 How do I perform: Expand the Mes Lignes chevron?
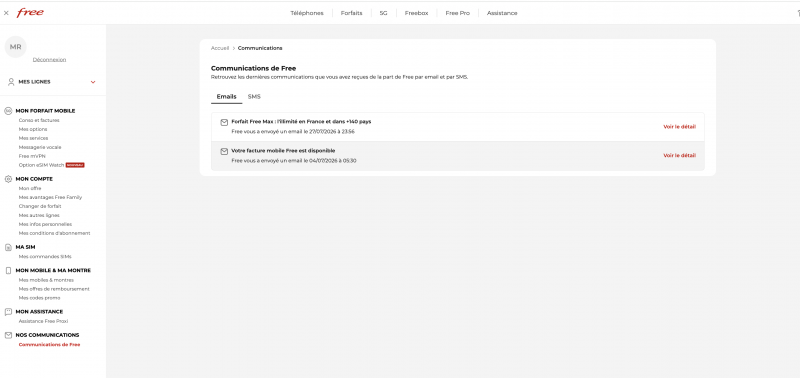[x=93, y=82]
